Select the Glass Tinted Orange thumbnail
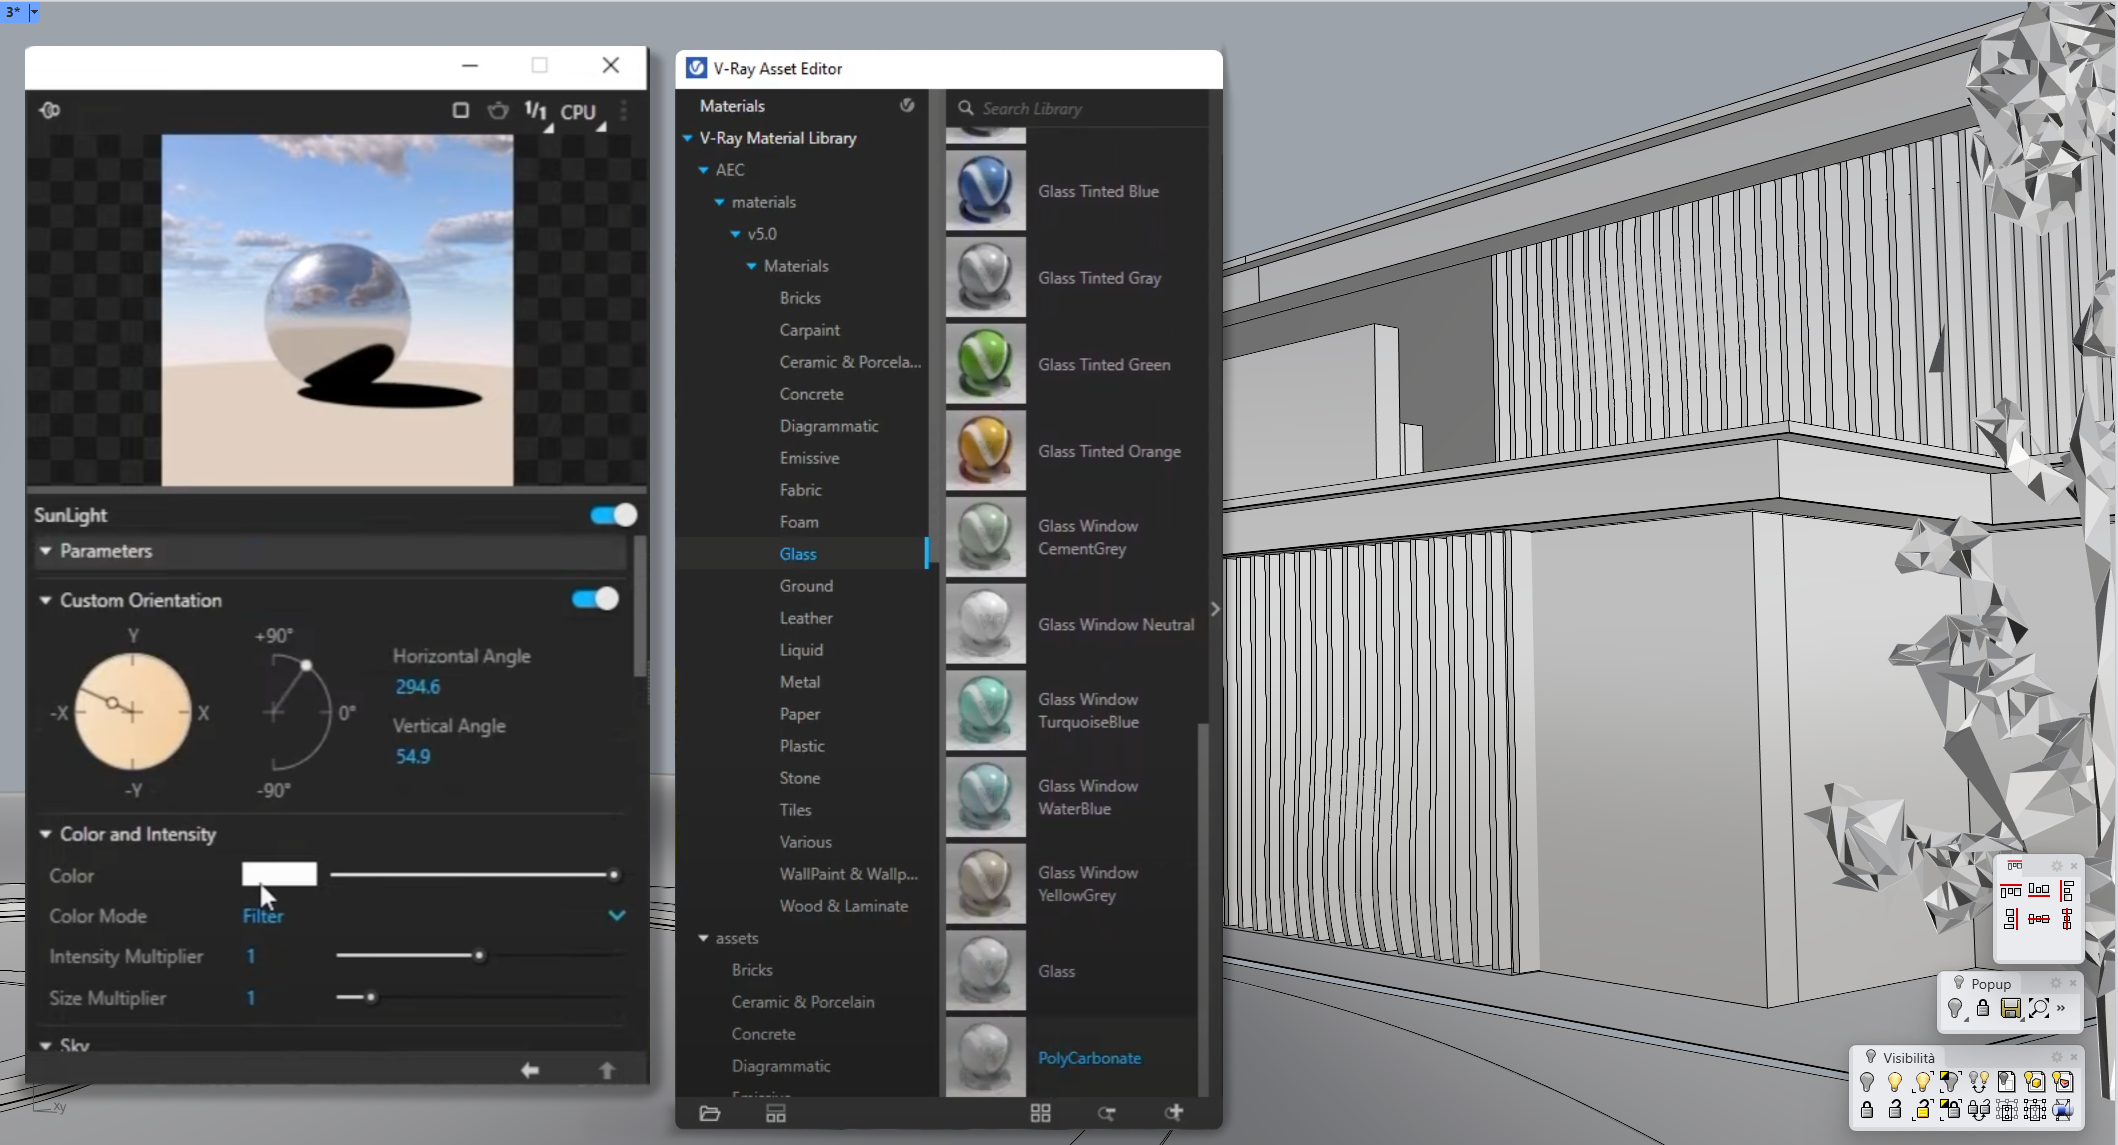Image resolution: width=2118 pixels, height=1145 pixels. click(x=986, y=451)
